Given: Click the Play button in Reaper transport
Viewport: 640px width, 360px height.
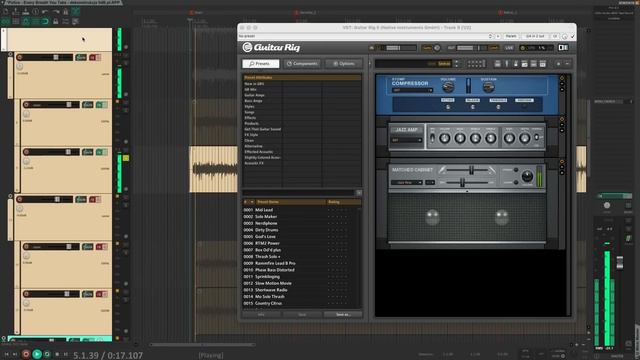Looking at the screenshot, I should pyautogui.click(x=37, y=354).
